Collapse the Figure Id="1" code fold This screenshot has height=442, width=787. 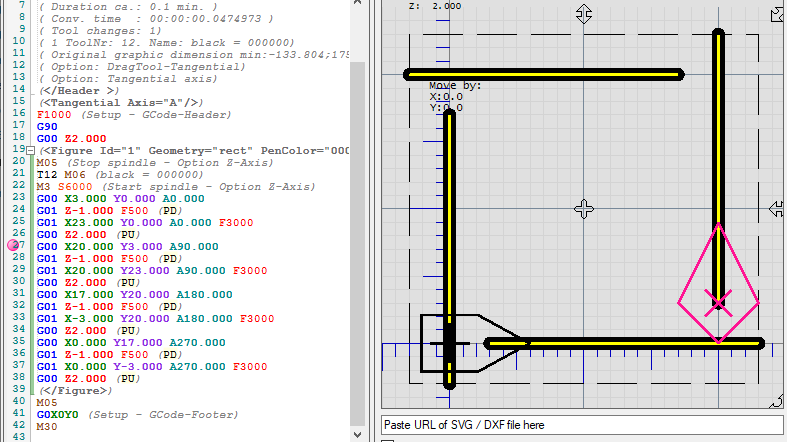31,150
